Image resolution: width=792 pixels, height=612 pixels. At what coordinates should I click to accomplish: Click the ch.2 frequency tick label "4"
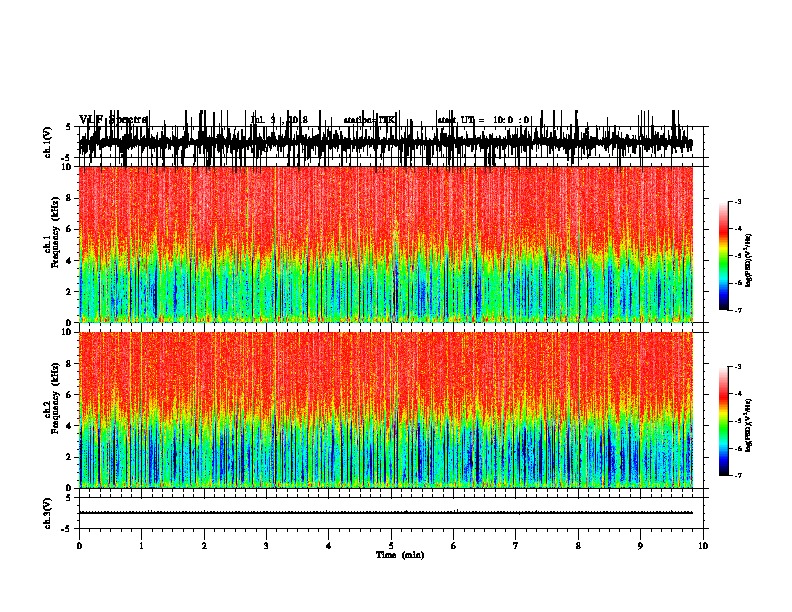pyautogui.click(x=70, y=426)
